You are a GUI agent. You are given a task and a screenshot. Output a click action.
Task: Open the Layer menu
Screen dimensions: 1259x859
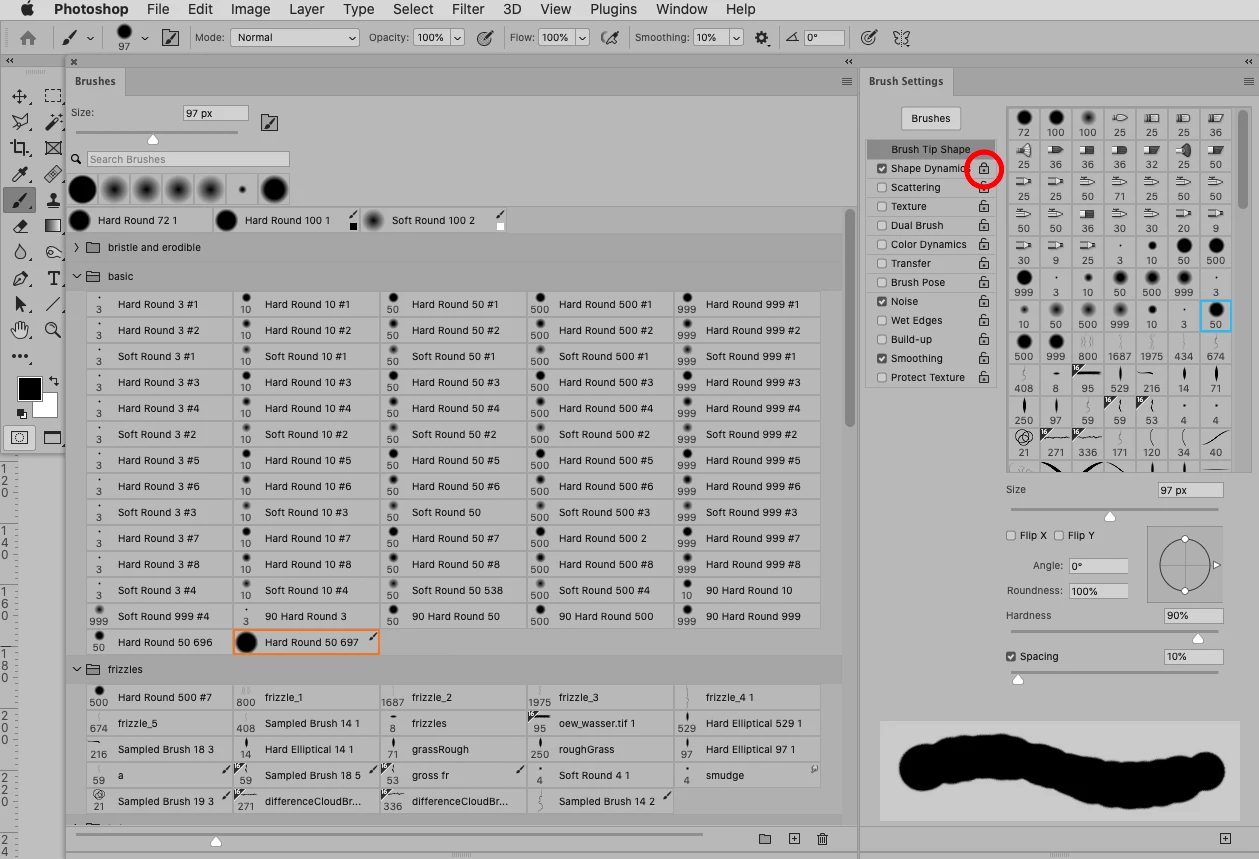tap(306, 9)
